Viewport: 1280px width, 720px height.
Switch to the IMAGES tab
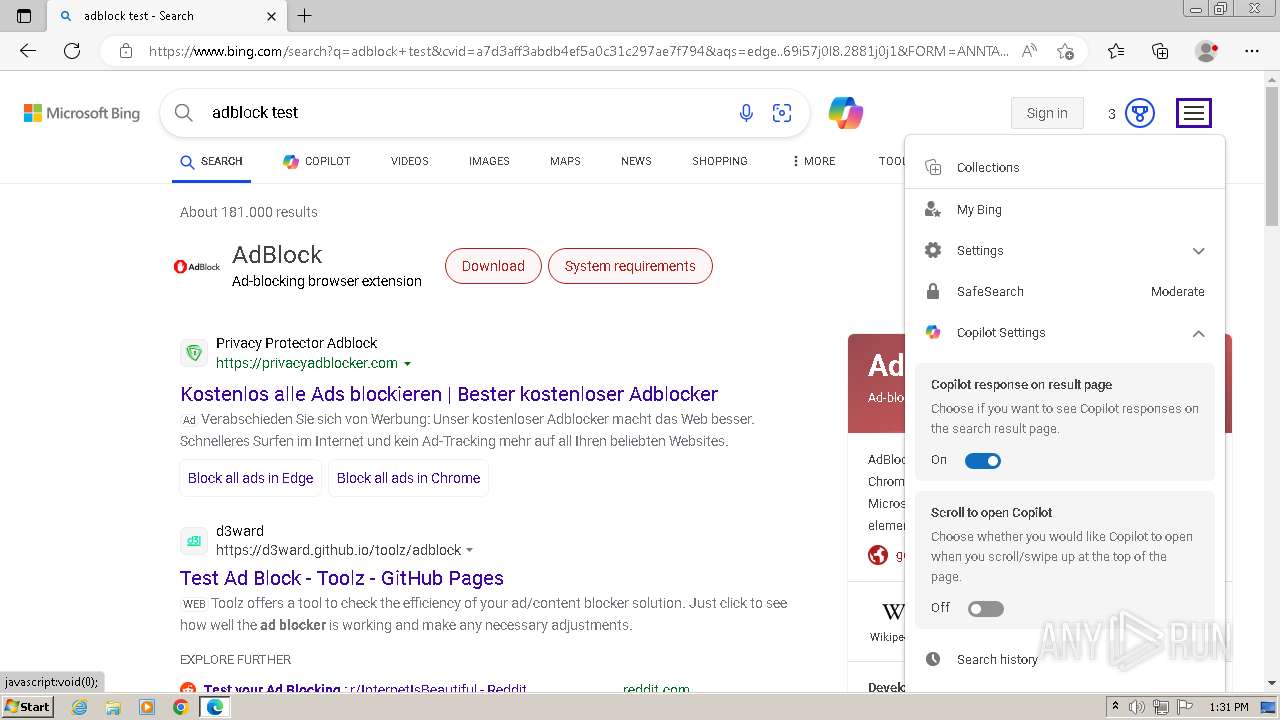[489, 161]
